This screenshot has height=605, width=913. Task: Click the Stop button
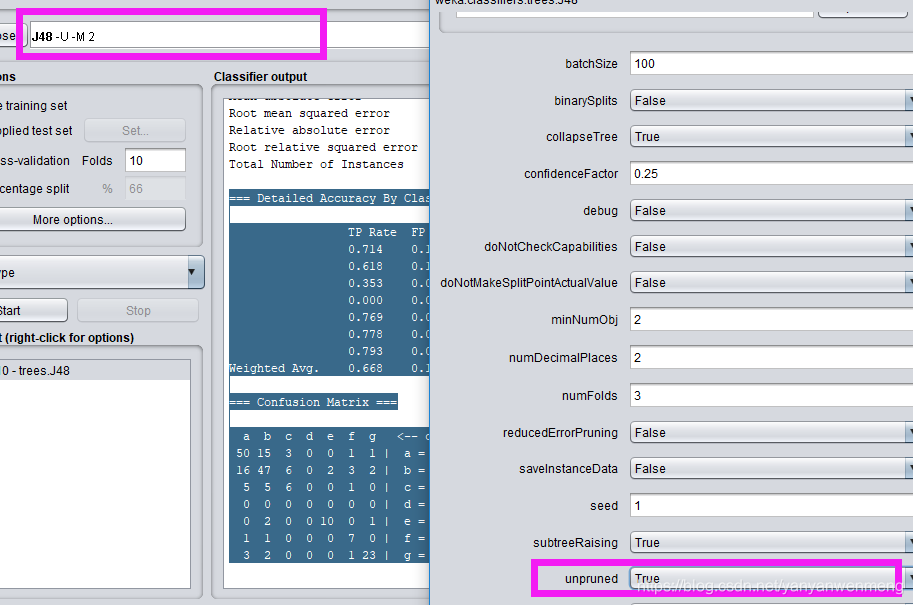click(x=138, y=310)
